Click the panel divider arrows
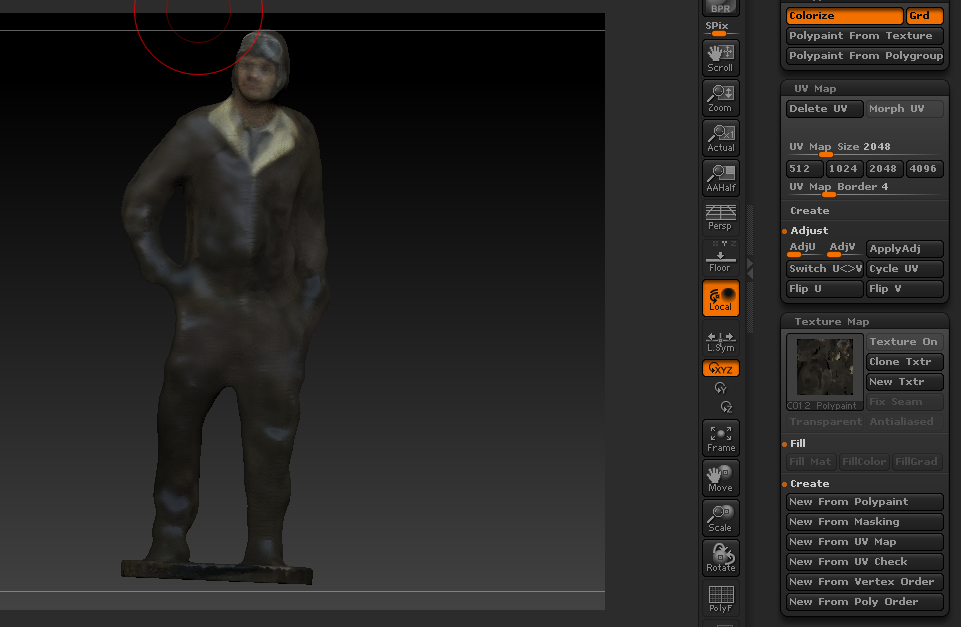961x627 pixels. (x=750, y=268)
